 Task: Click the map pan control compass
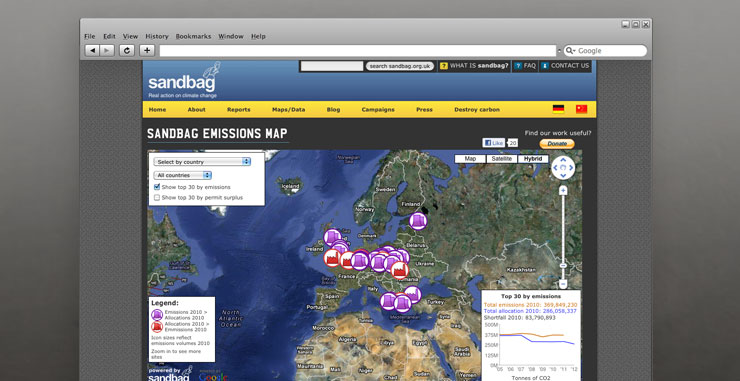(563, 168)
